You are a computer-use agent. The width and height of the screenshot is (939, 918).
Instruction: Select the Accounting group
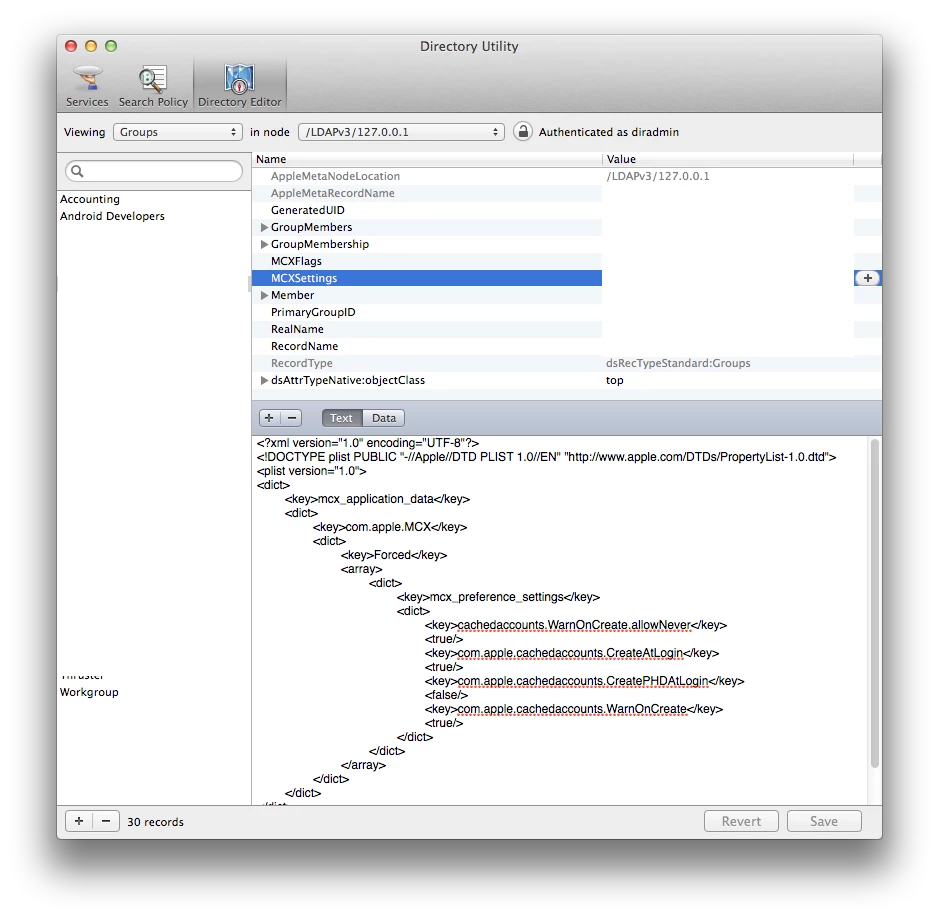click(x=90, y=199)
